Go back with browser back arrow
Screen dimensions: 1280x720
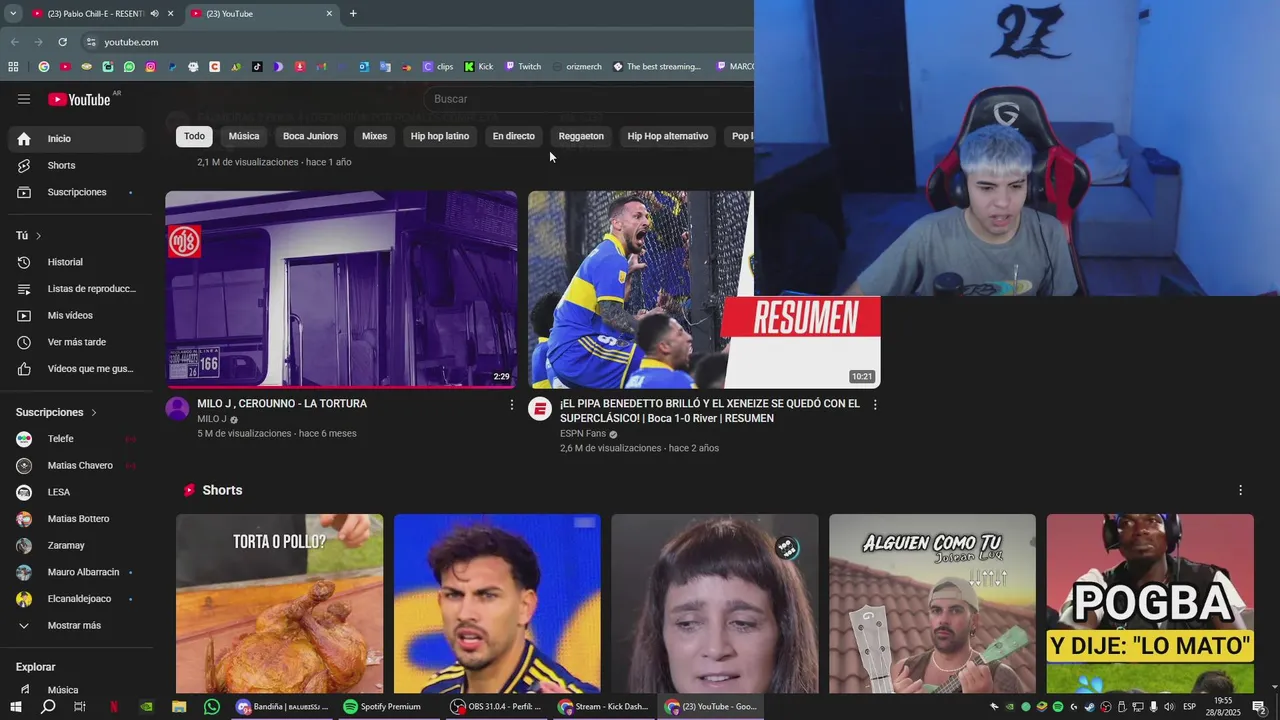click(14, 42)
